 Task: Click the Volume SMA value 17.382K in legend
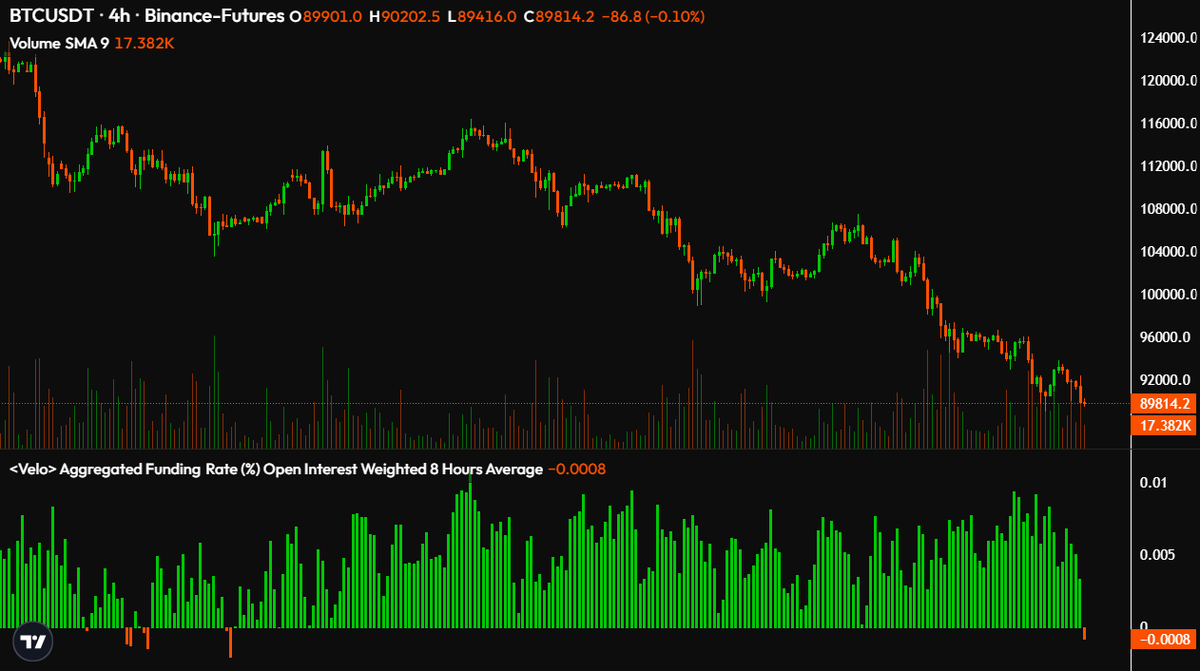tap(142, 44)
